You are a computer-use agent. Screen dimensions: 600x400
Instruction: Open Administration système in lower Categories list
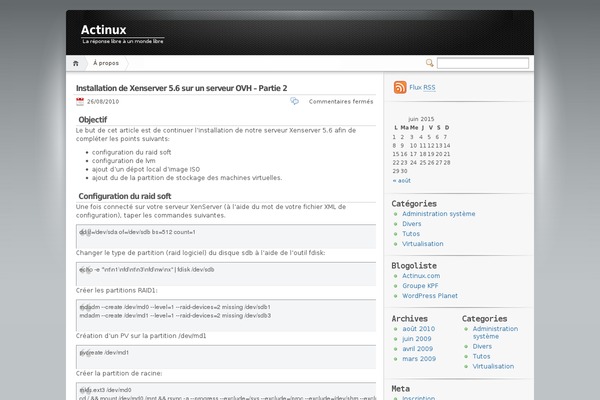pyautogui.click(x=495, y=332)
